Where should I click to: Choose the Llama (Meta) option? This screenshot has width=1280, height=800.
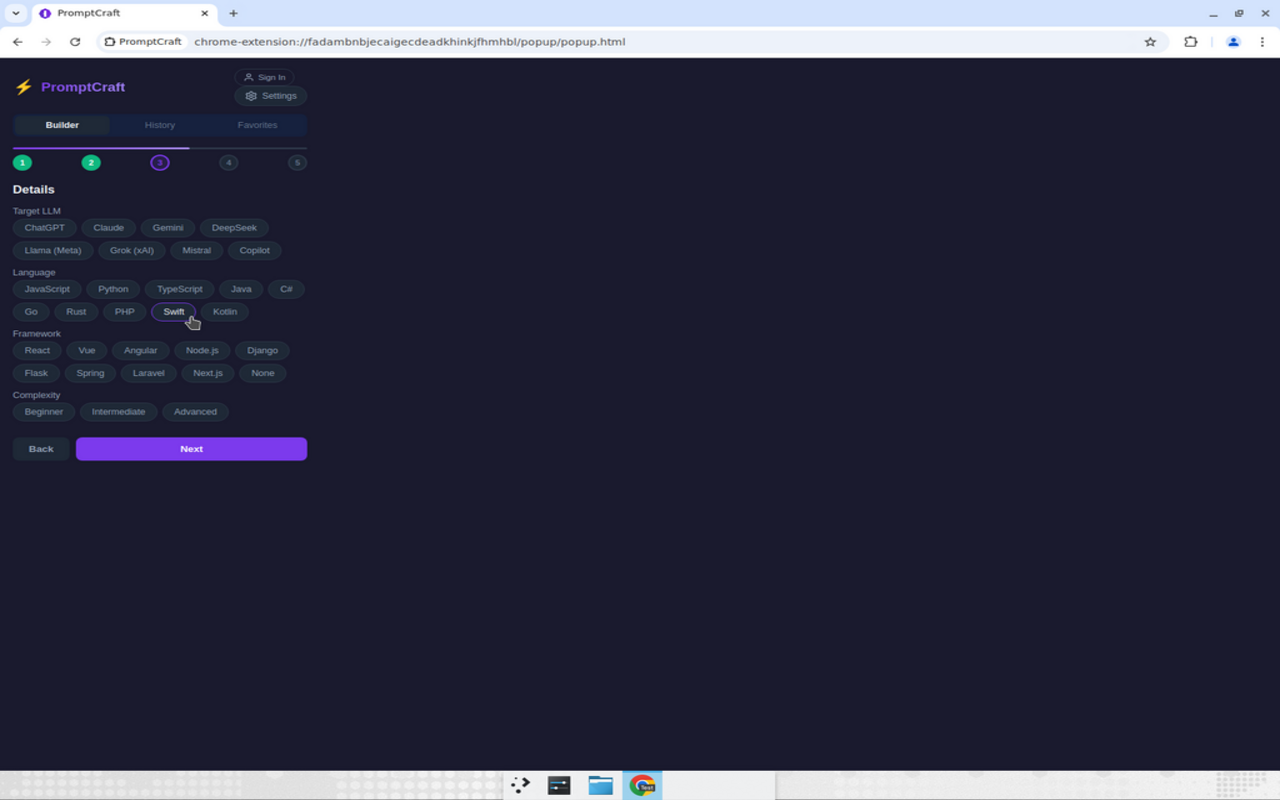click(x=53, y=250)
